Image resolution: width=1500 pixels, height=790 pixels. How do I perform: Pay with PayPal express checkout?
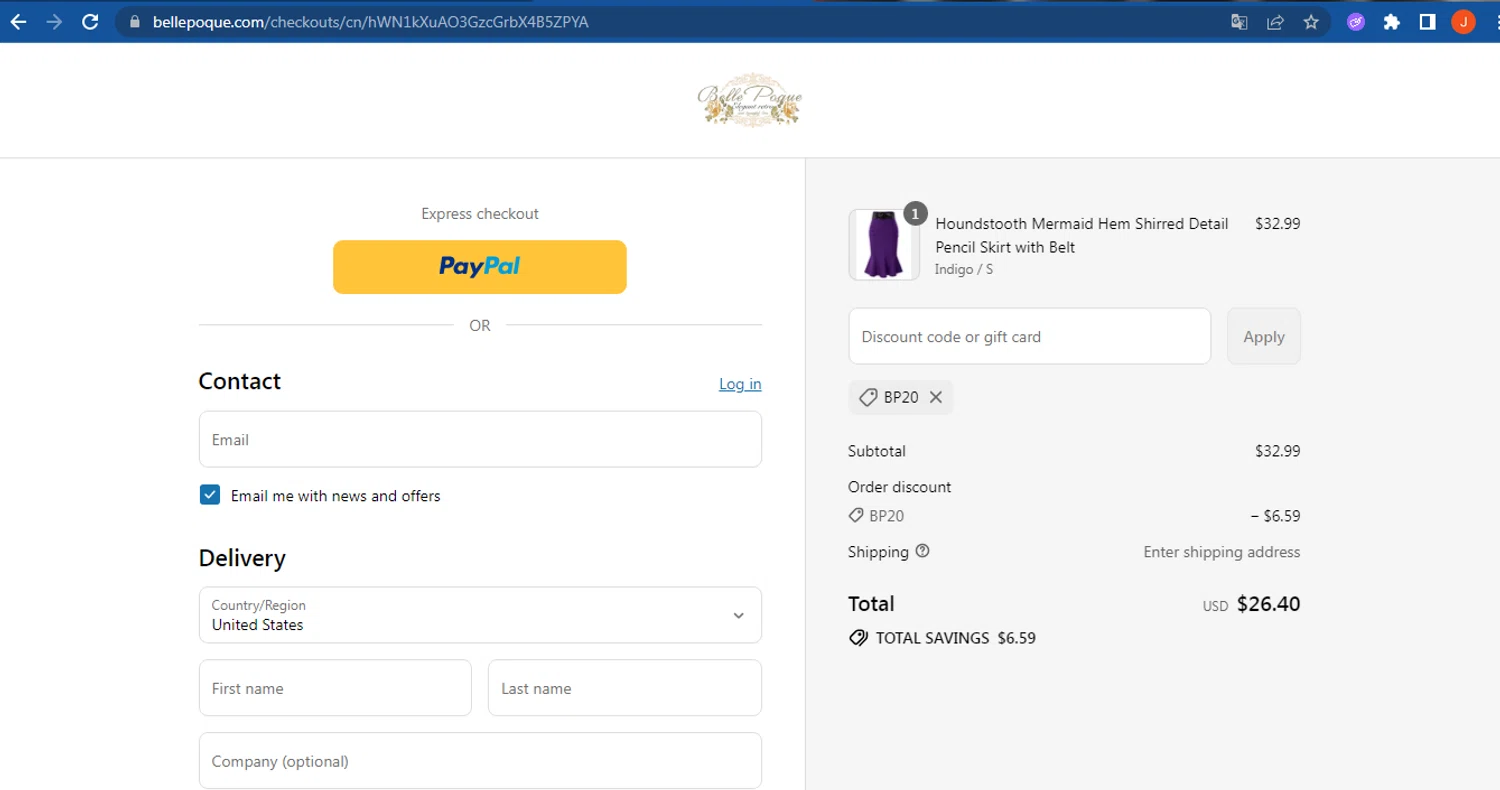pos(480,267)
